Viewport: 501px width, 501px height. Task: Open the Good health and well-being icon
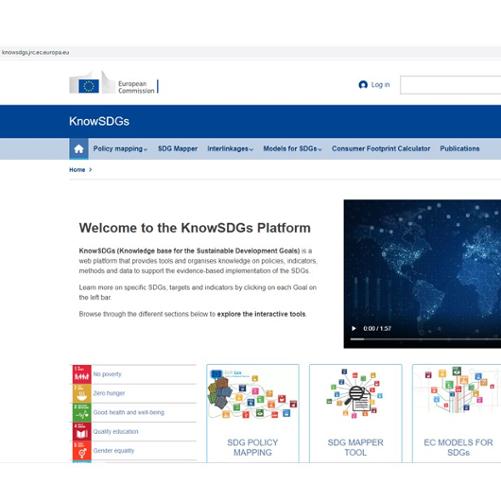(x=82, y=413)
